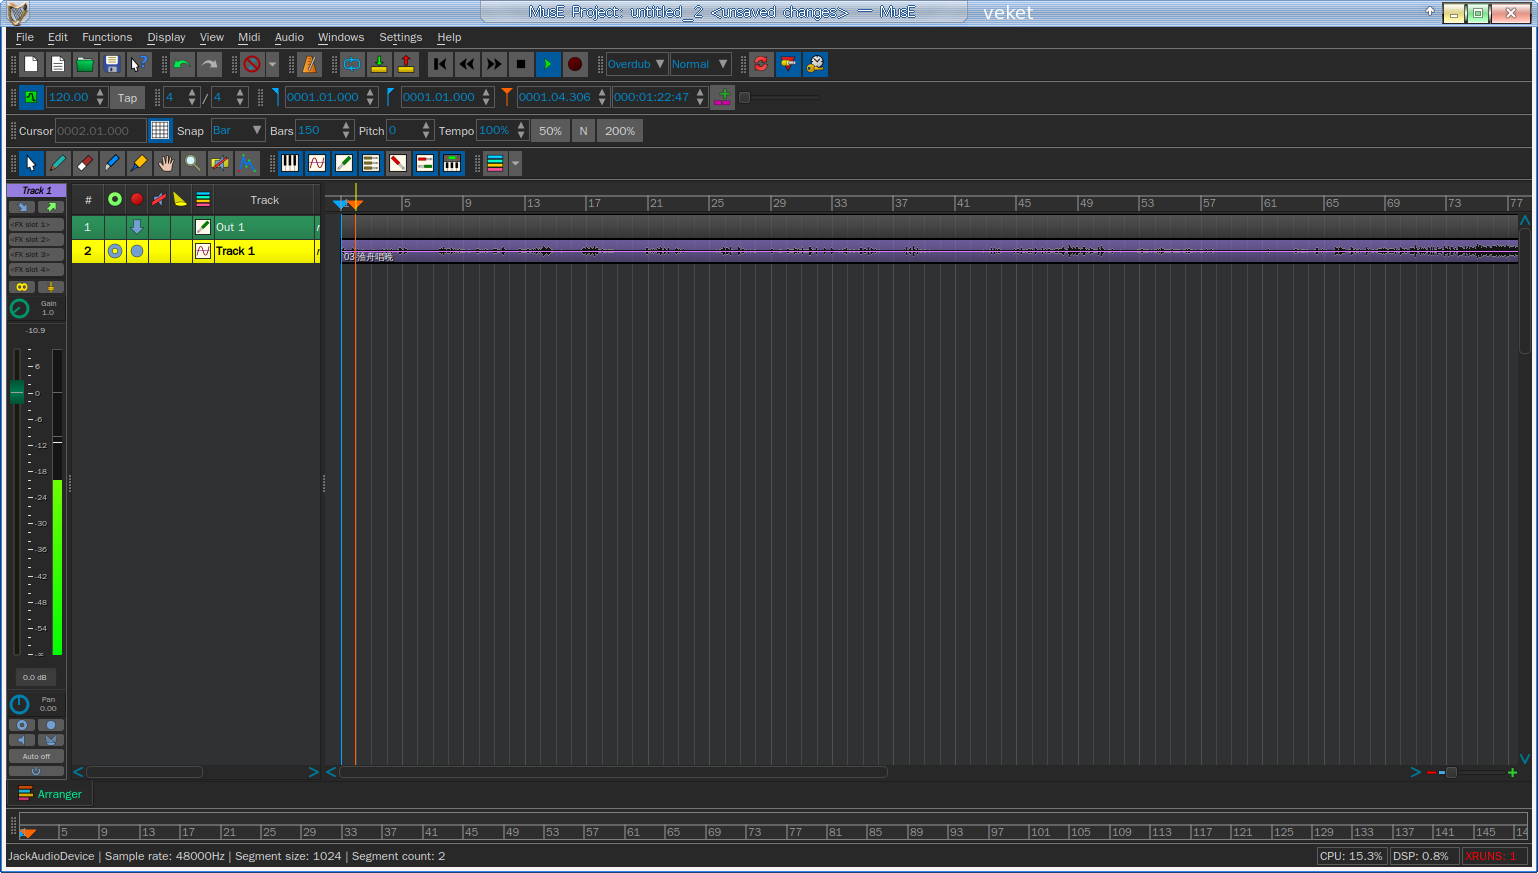The height and width of the screenshot is (873, 1538).
Task: Click the Pan knob in the strip
Action: tap(20, 704)
